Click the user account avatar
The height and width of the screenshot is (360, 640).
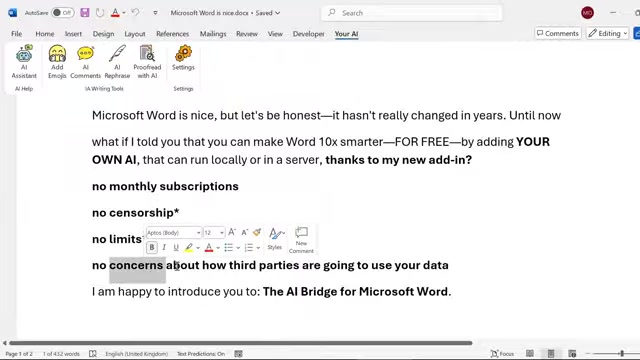(587, 13)
